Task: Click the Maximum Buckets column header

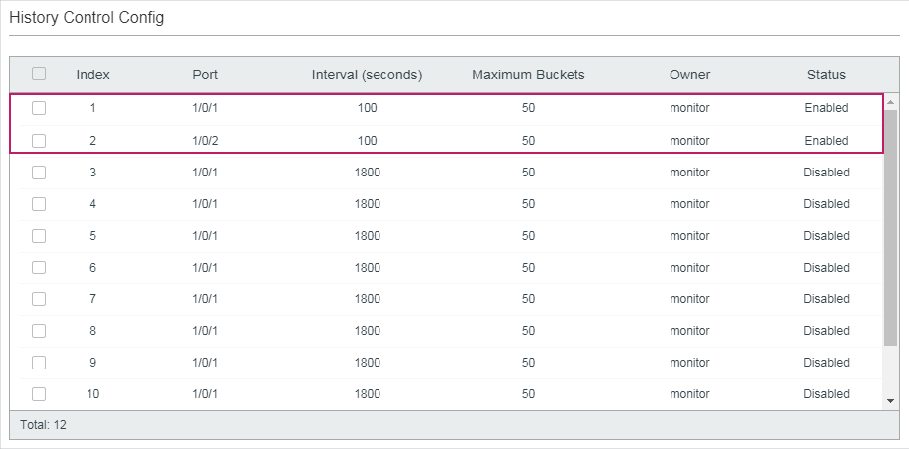Action: coord(528,75)
